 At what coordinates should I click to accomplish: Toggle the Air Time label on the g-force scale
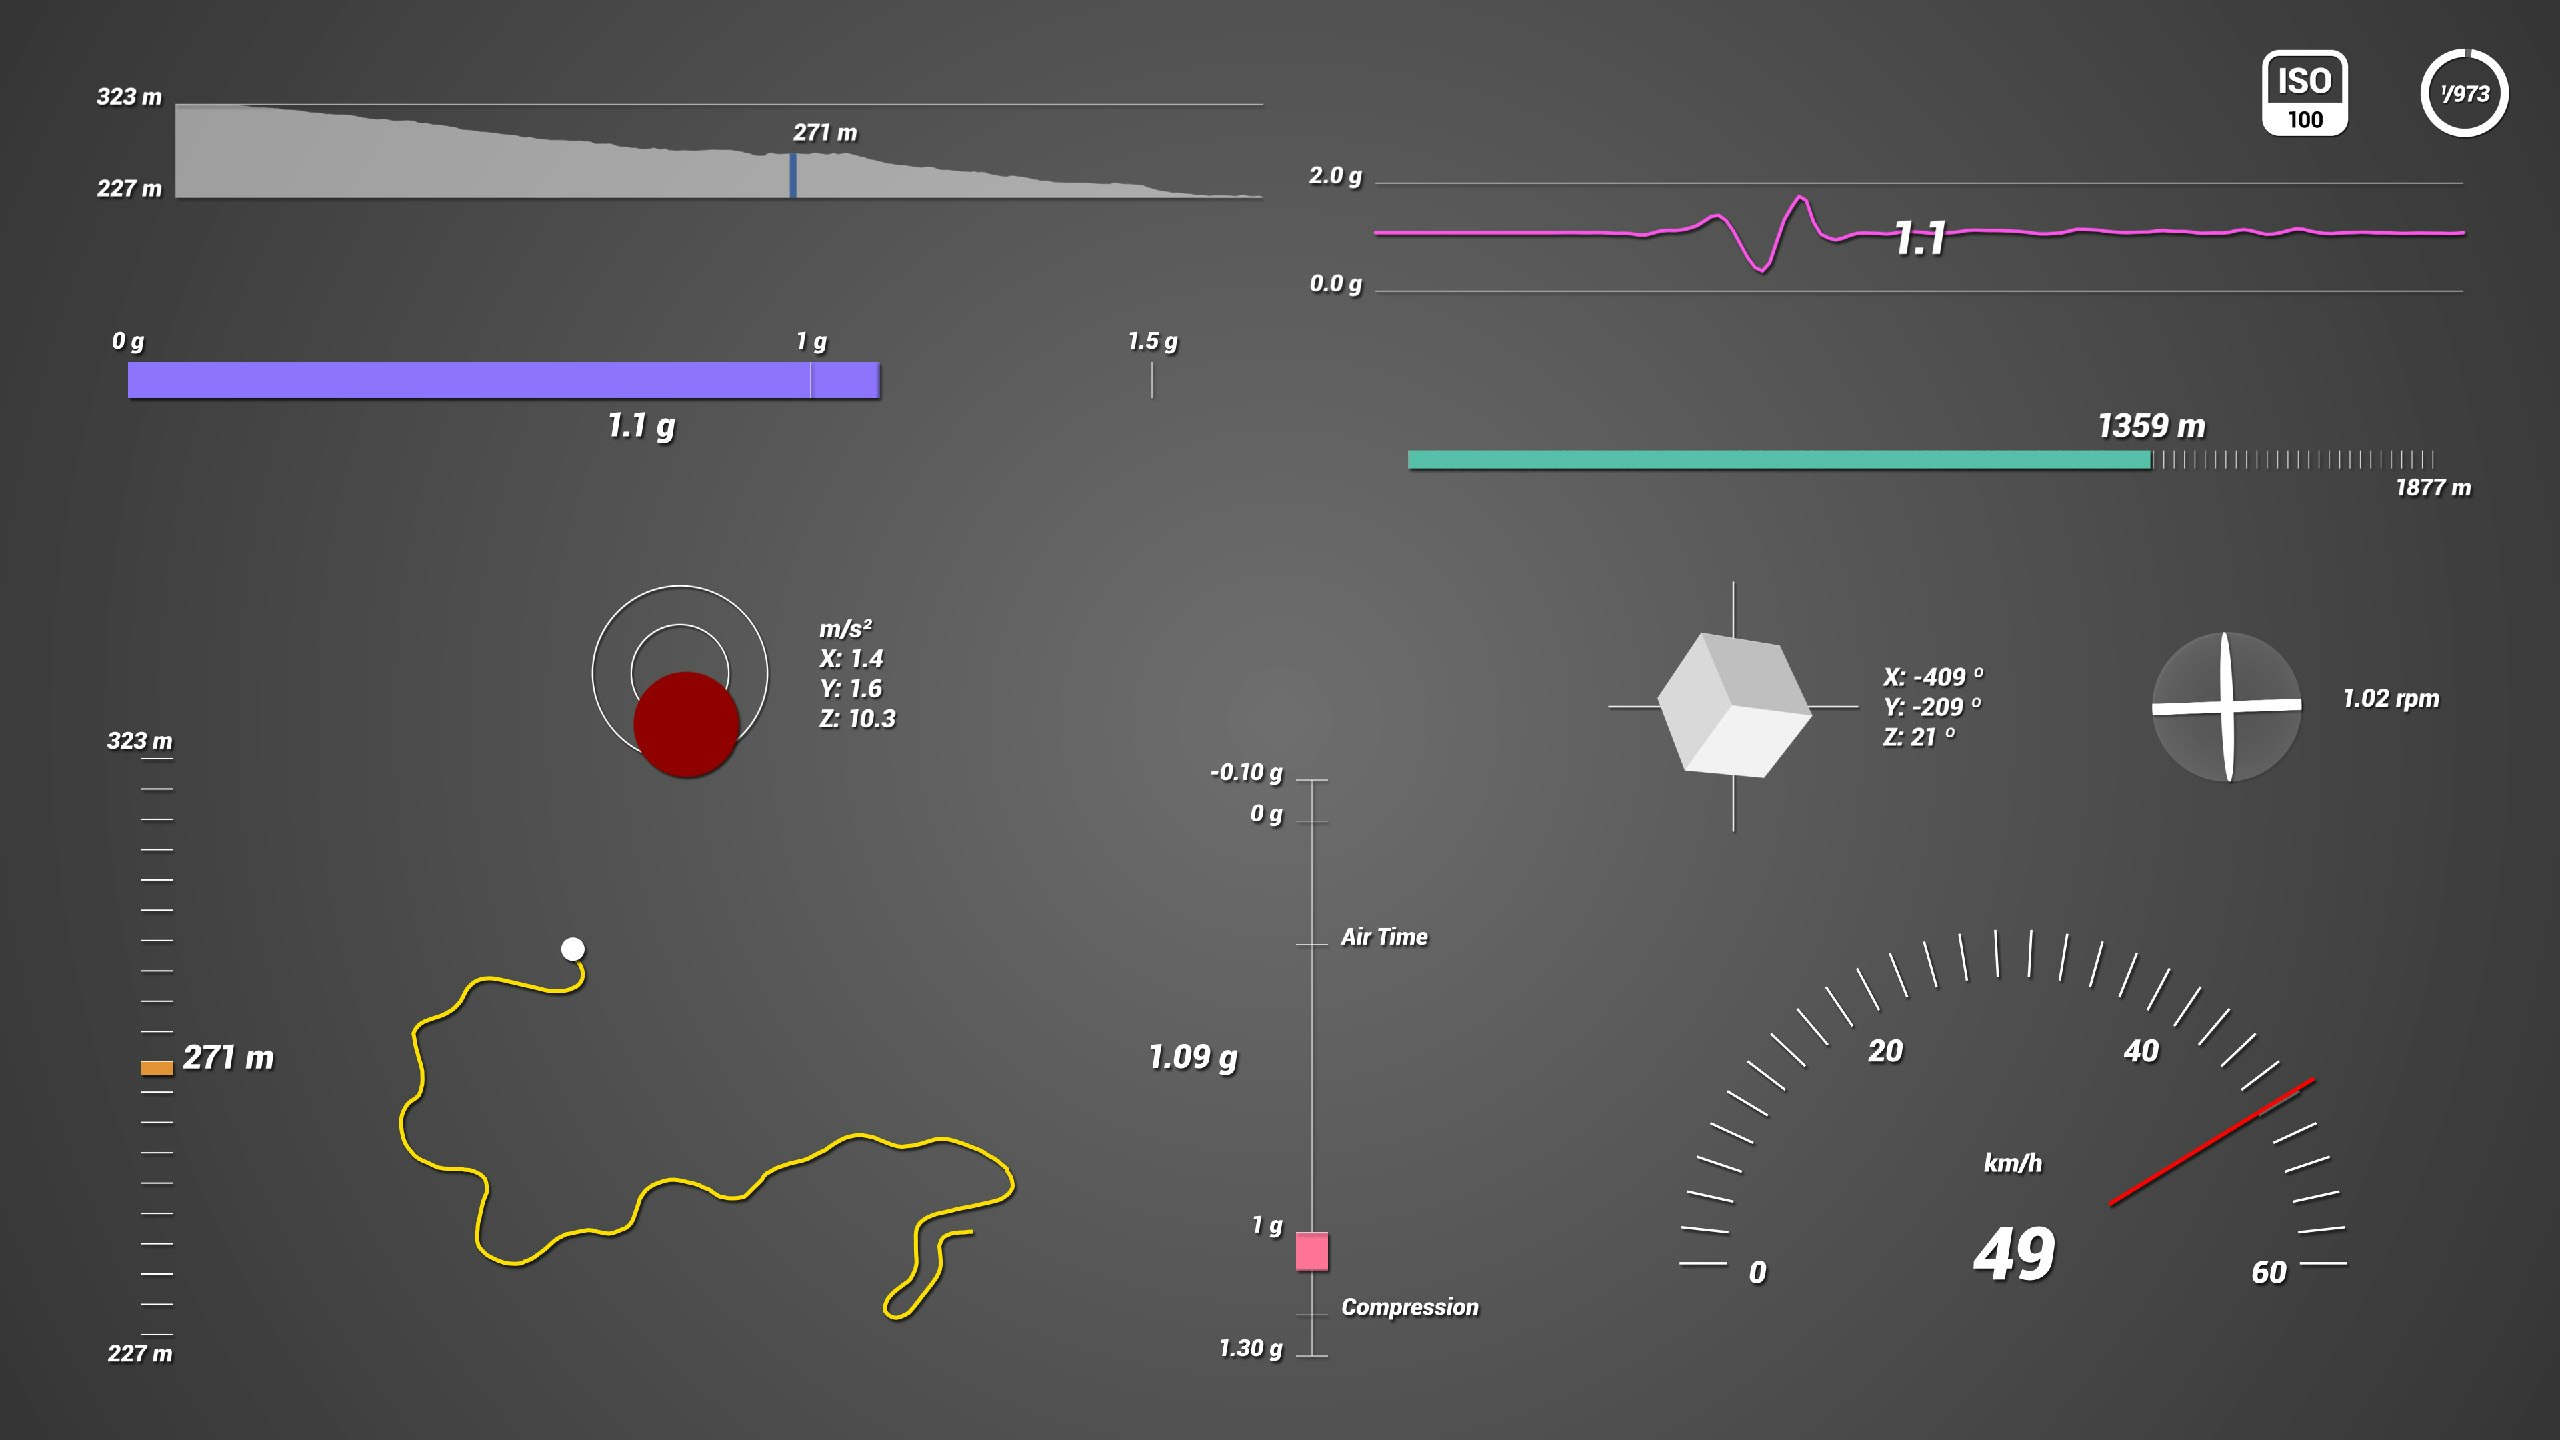[x=1386, y=937]
